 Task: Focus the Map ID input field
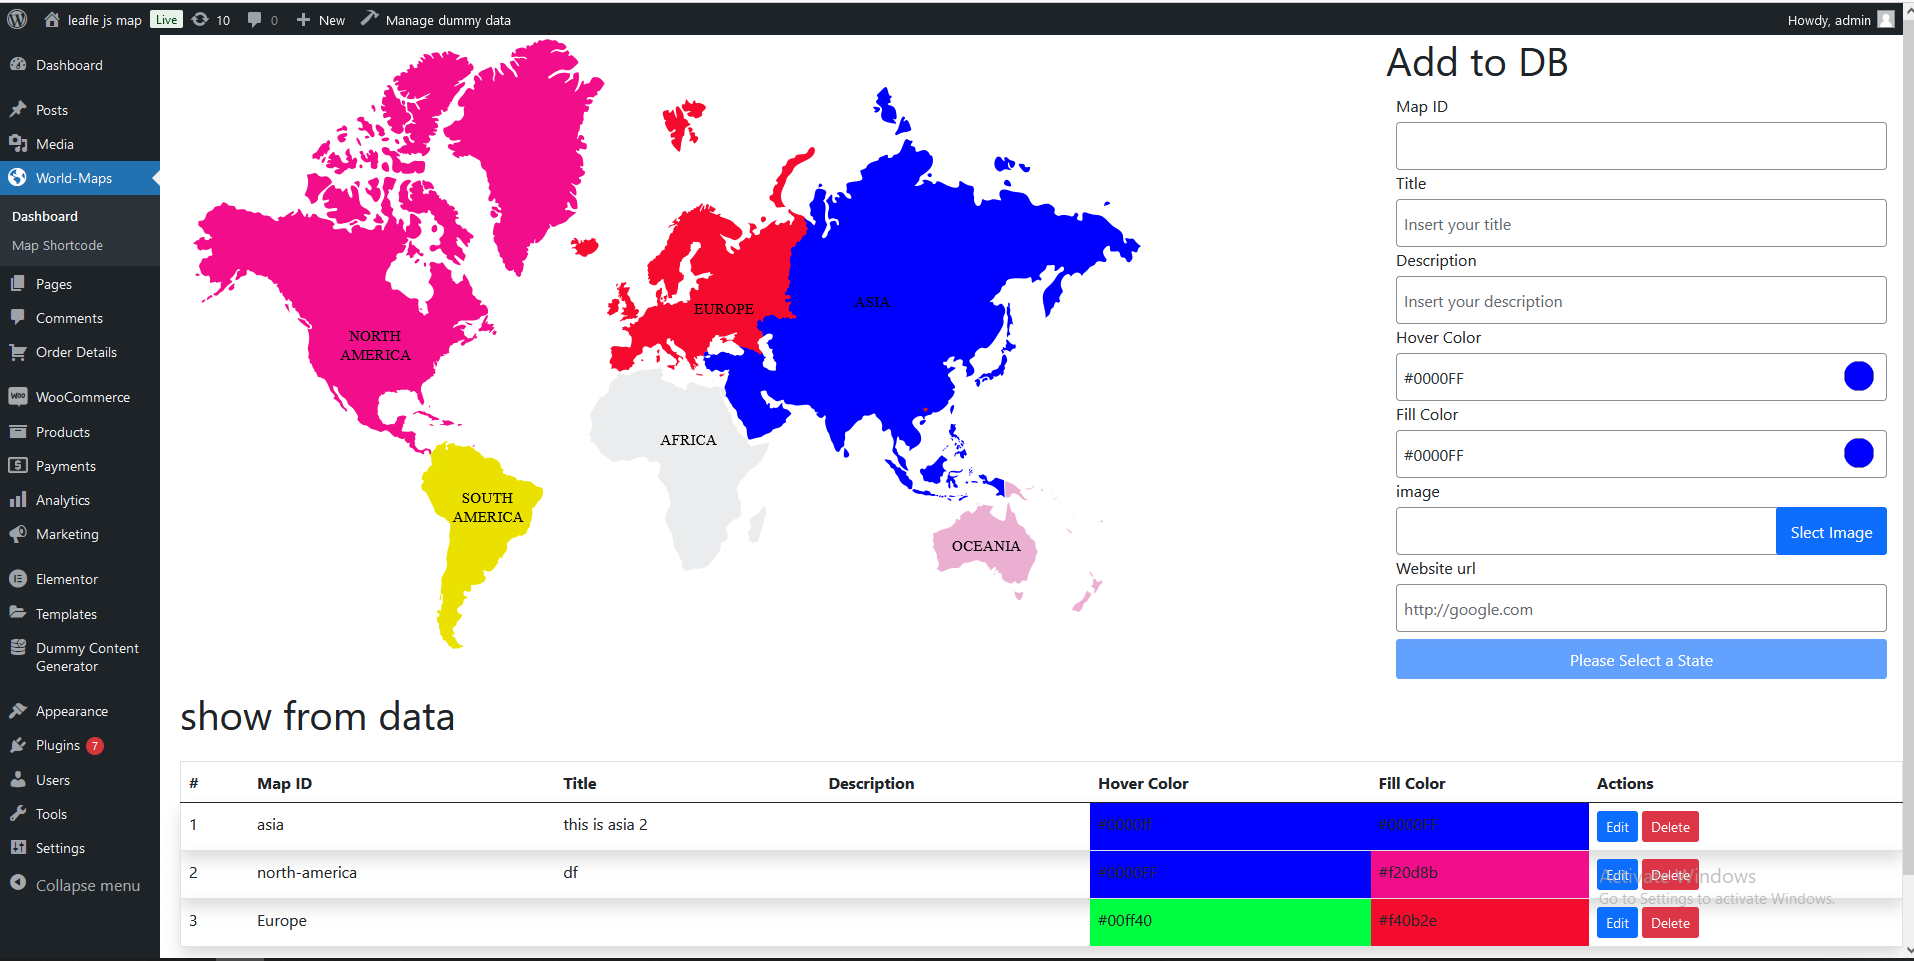click(1641, 146)
